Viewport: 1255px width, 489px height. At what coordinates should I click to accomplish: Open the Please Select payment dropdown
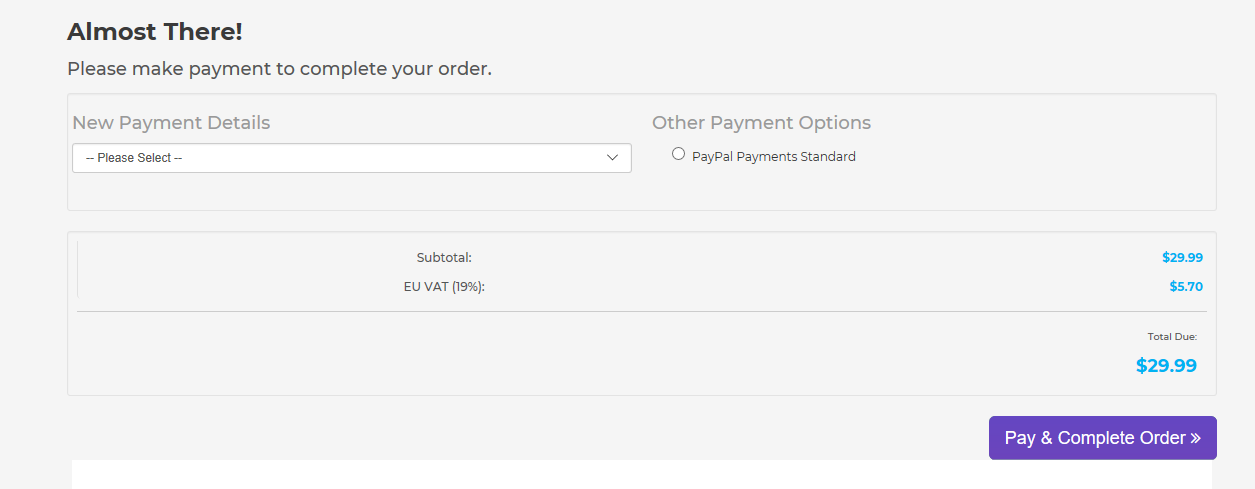click(351, 158)
